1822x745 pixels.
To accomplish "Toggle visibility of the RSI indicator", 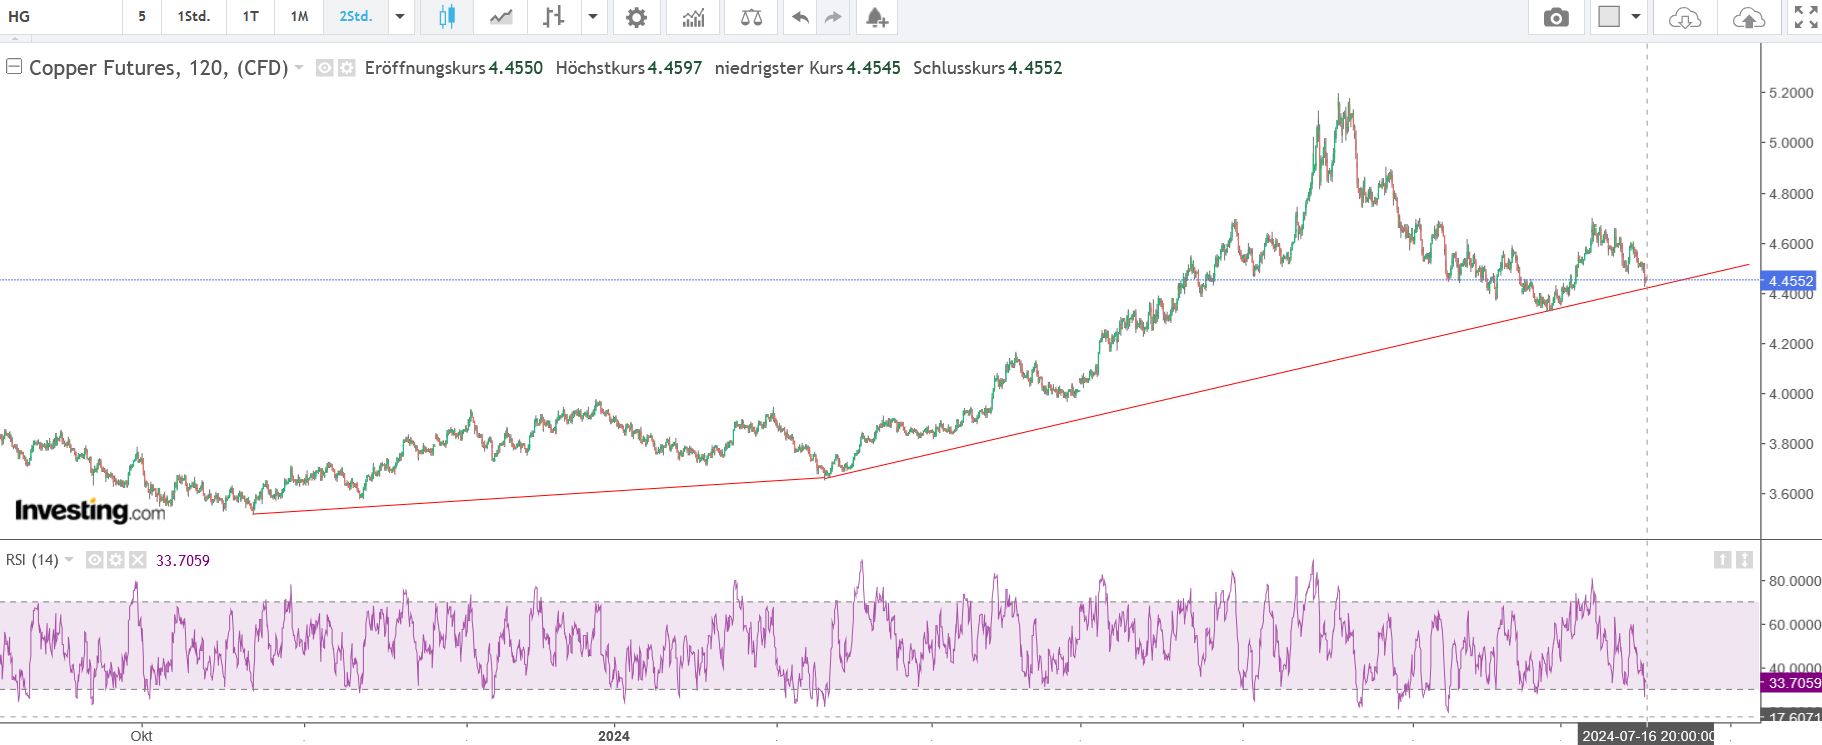I will coord(94,560).
